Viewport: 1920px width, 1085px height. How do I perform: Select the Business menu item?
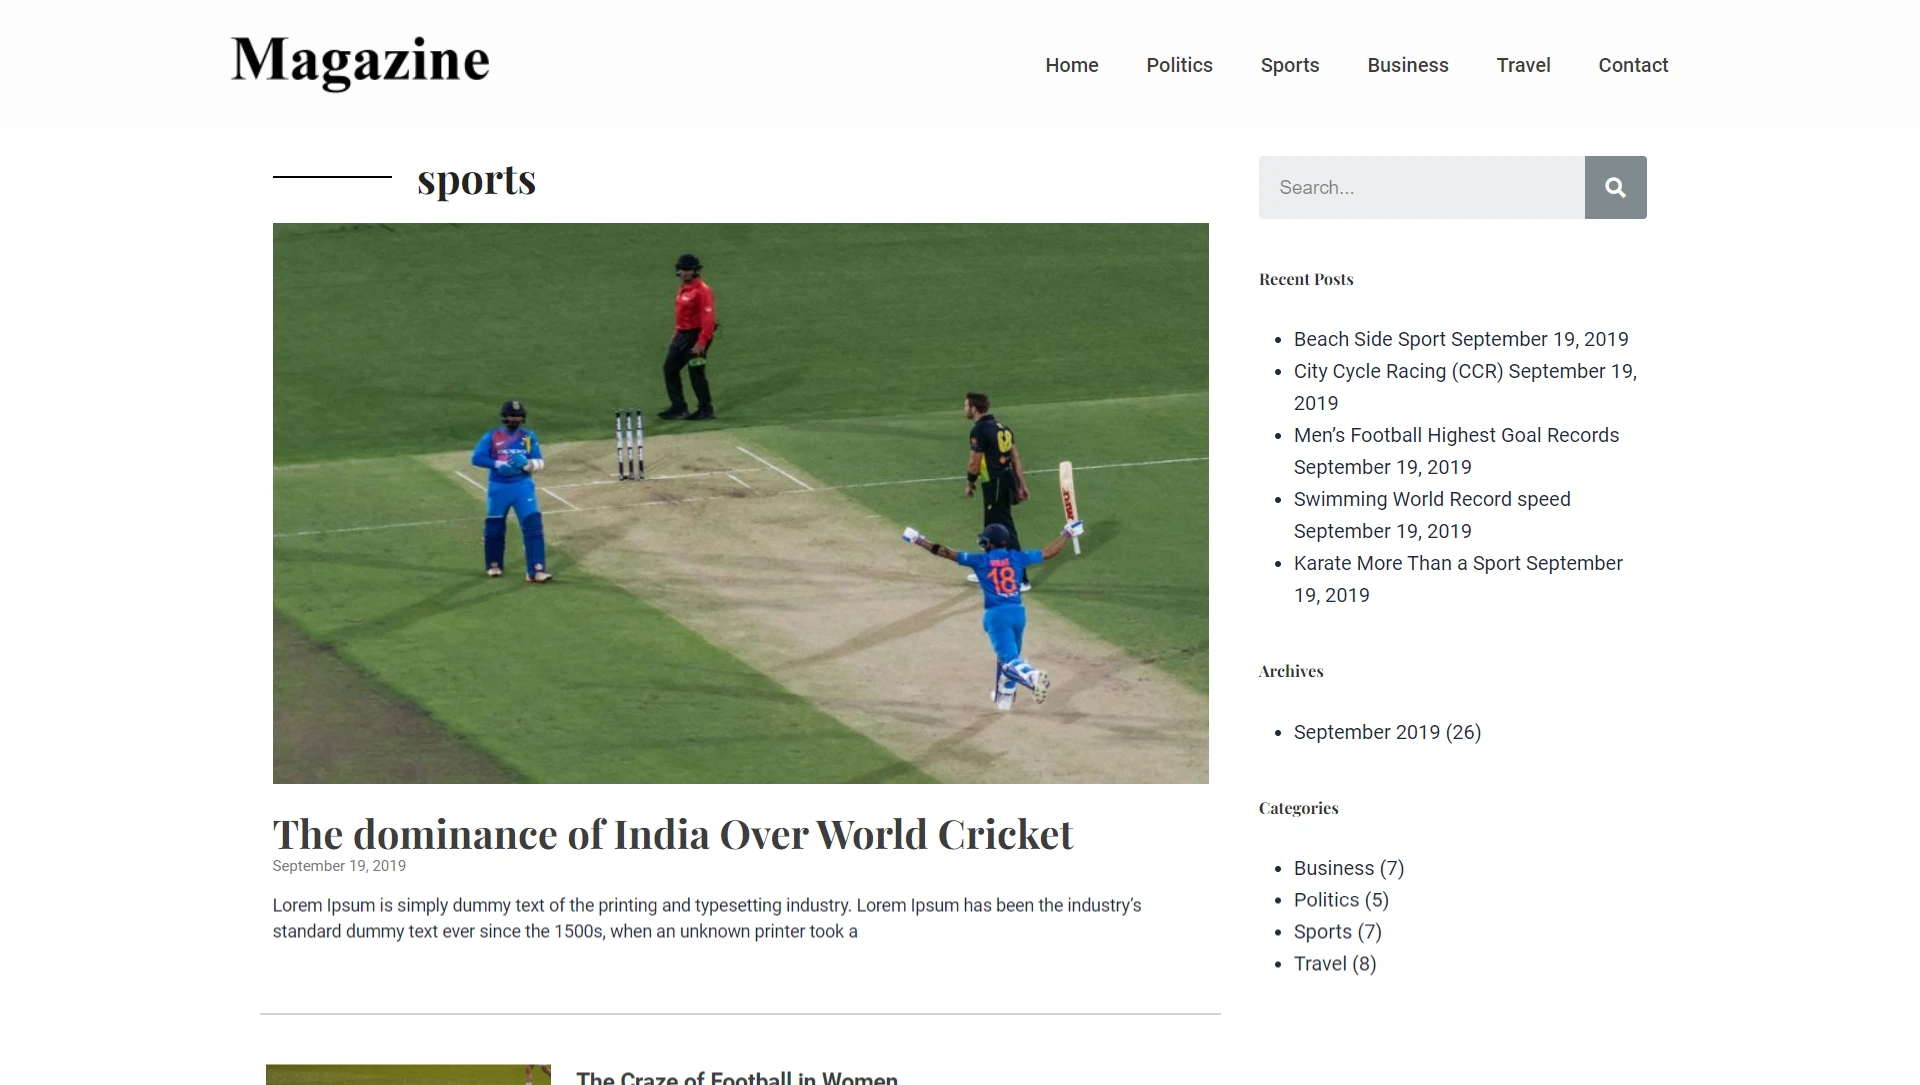coord(1408,65)
